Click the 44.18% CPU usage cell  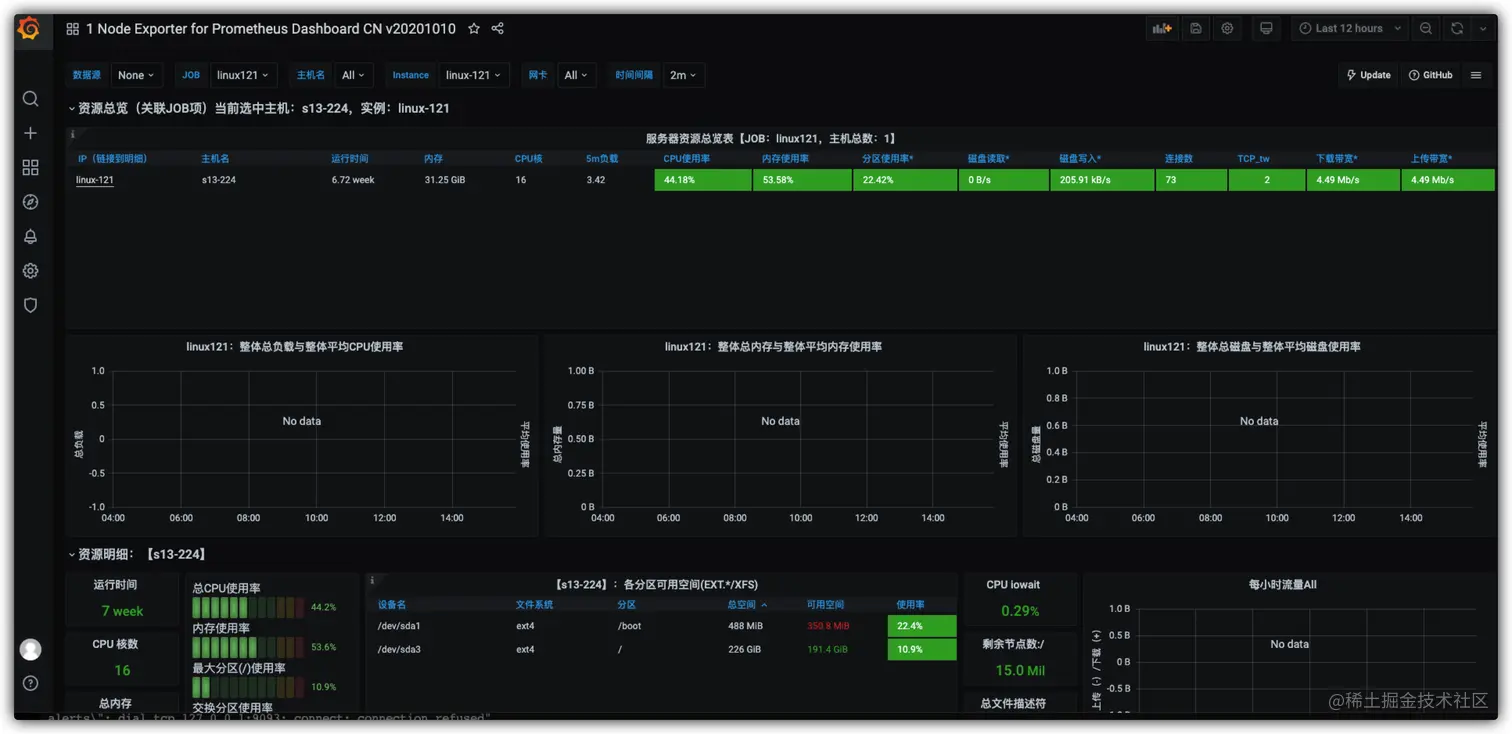[x=703, y=180]
